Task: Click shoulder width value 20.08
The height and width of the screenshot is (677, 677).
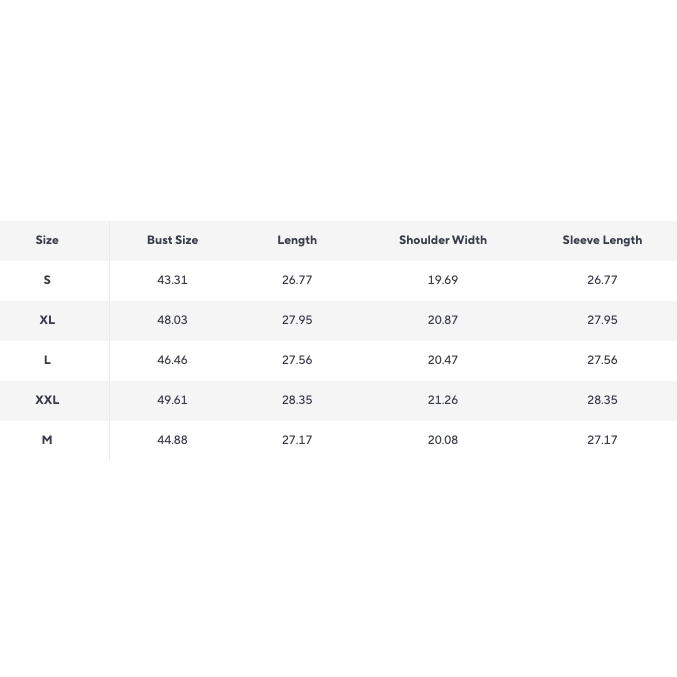Action: pyautogui.click(x=443, y=440)
